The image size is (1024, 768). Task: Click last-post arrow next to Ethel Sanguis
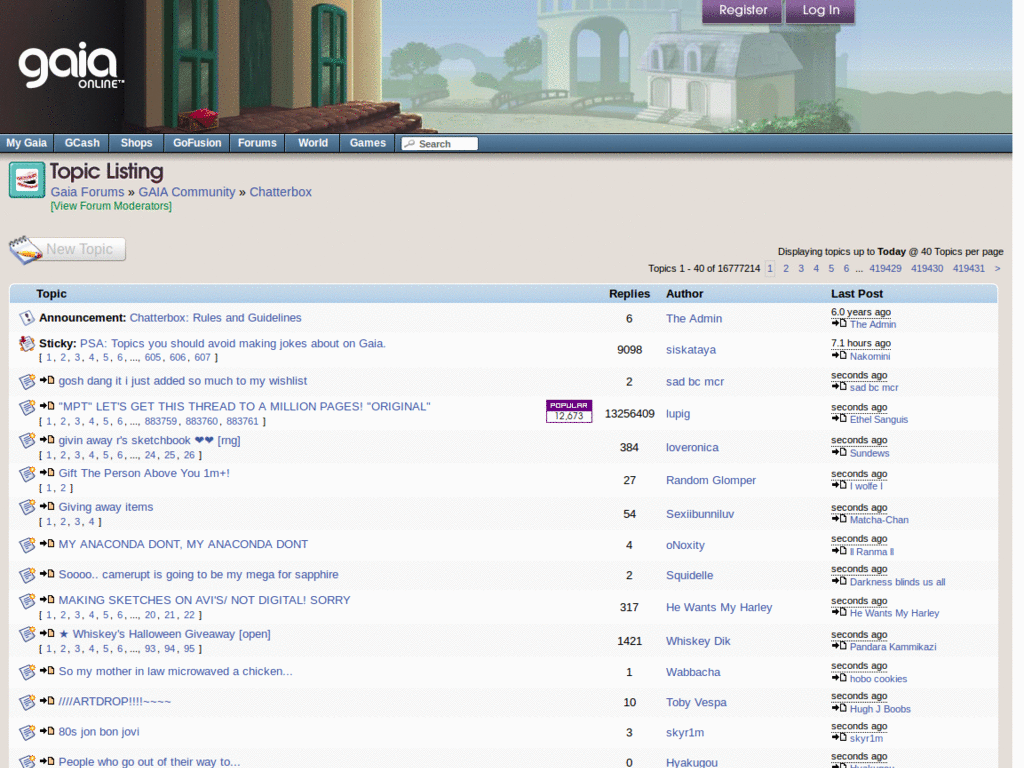point(838,419)
